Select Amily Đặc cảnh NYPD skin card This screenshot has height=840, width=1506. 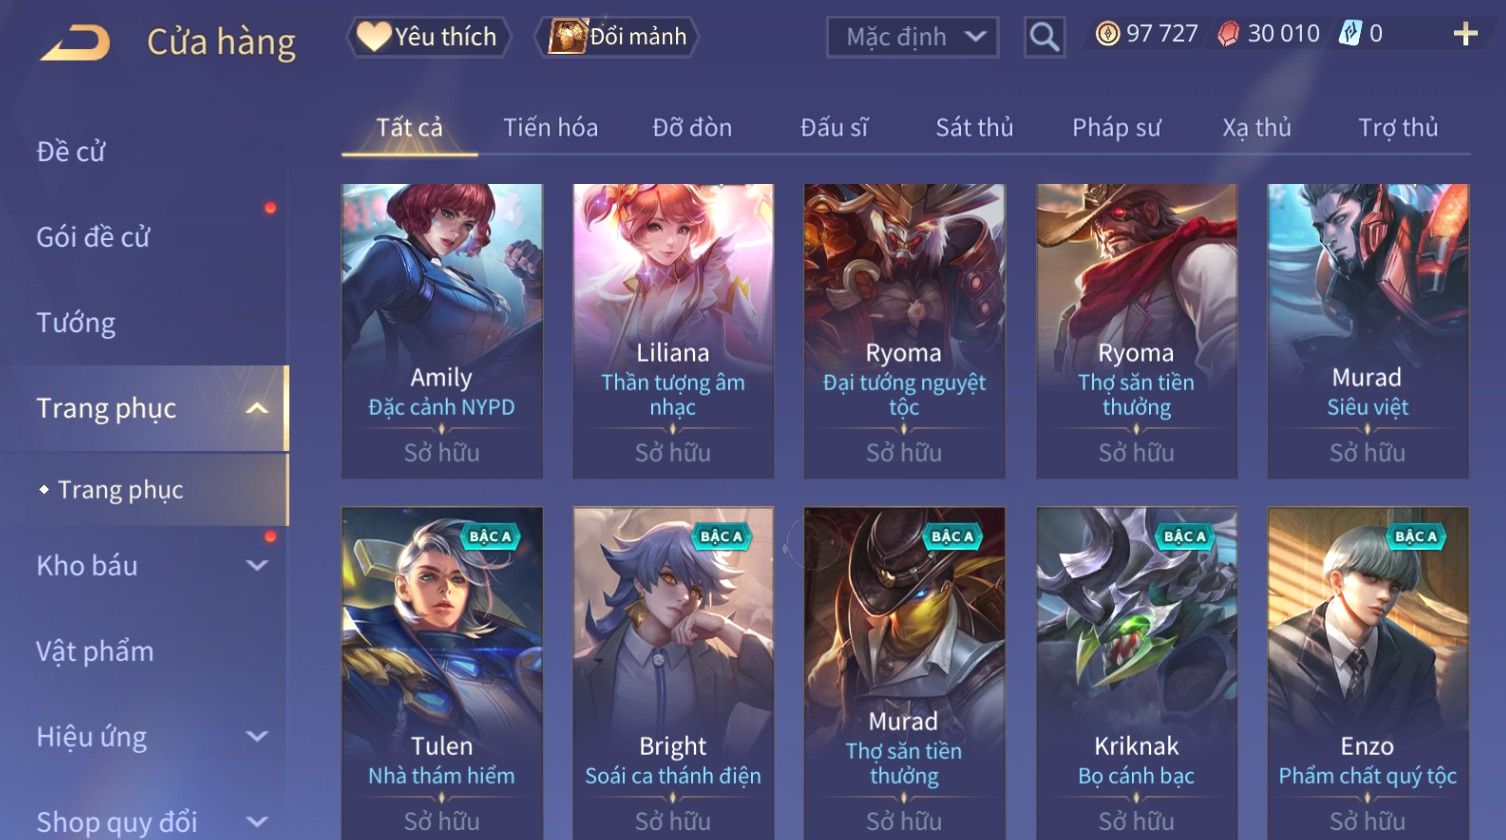(442, 331)
